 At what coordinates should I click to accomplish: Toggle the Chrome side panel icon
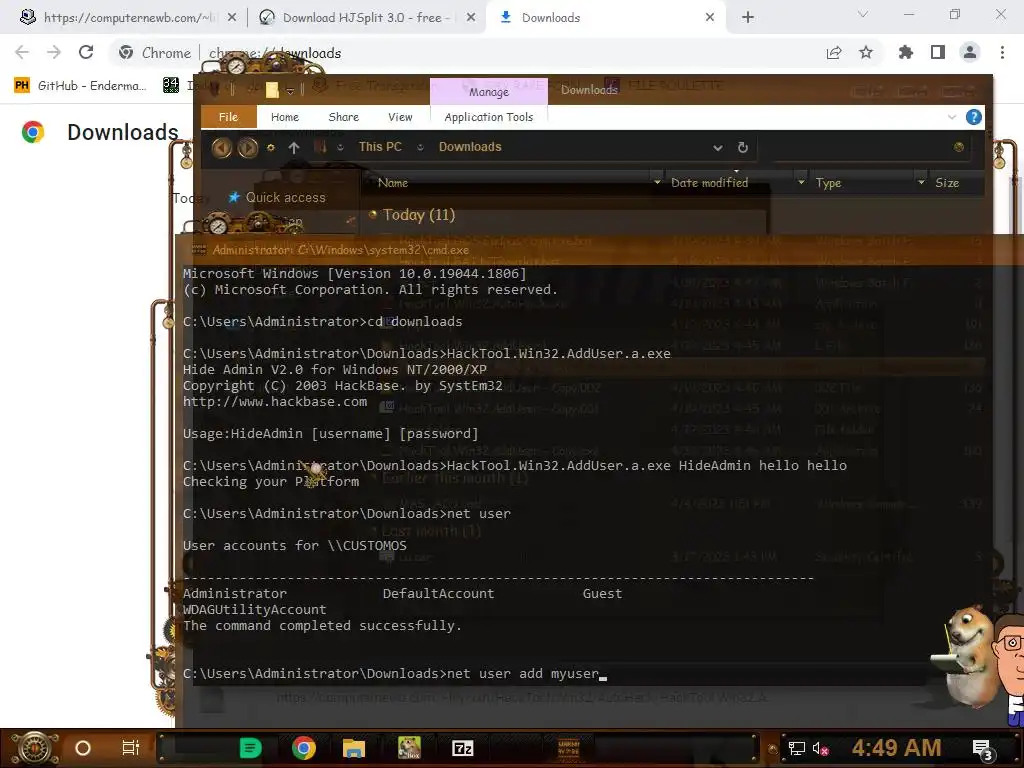tap(938, 52)
